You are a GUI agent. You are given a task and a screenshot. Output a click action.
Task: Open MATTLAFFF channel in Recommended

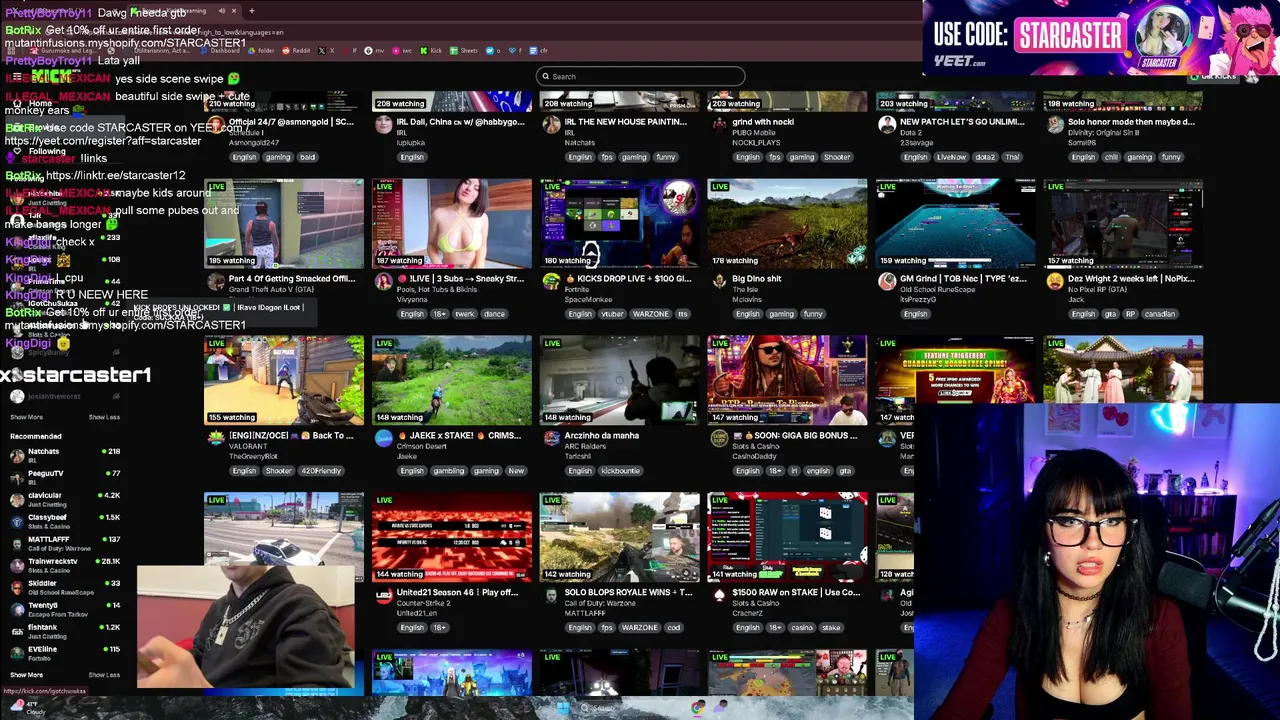[65, 543]
